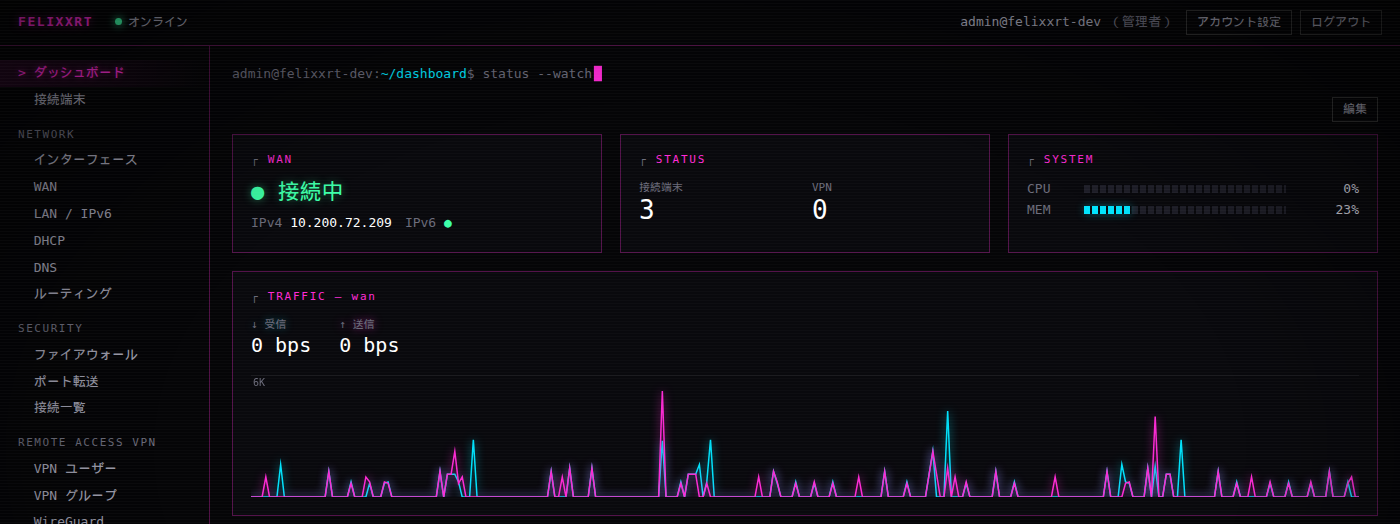Click the magenta terminal cursor block
Image resolution: width=1400 pixels, height=524 pixels.
click(x=597, y=73)
